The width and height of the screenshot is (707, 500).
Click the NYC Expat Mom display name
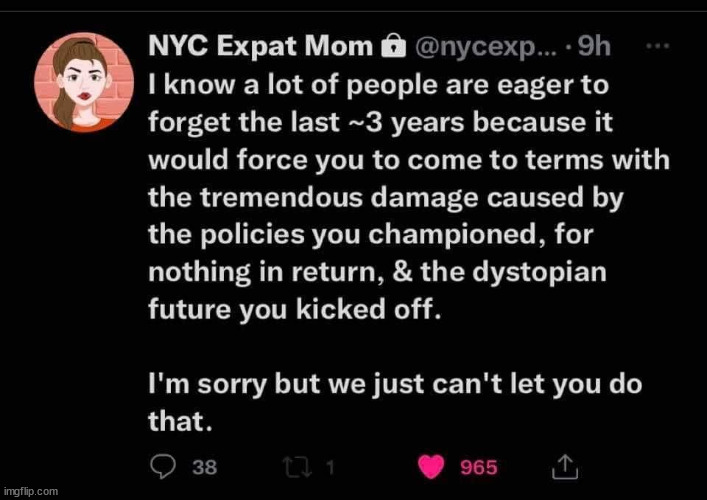[x=261, y=46]
